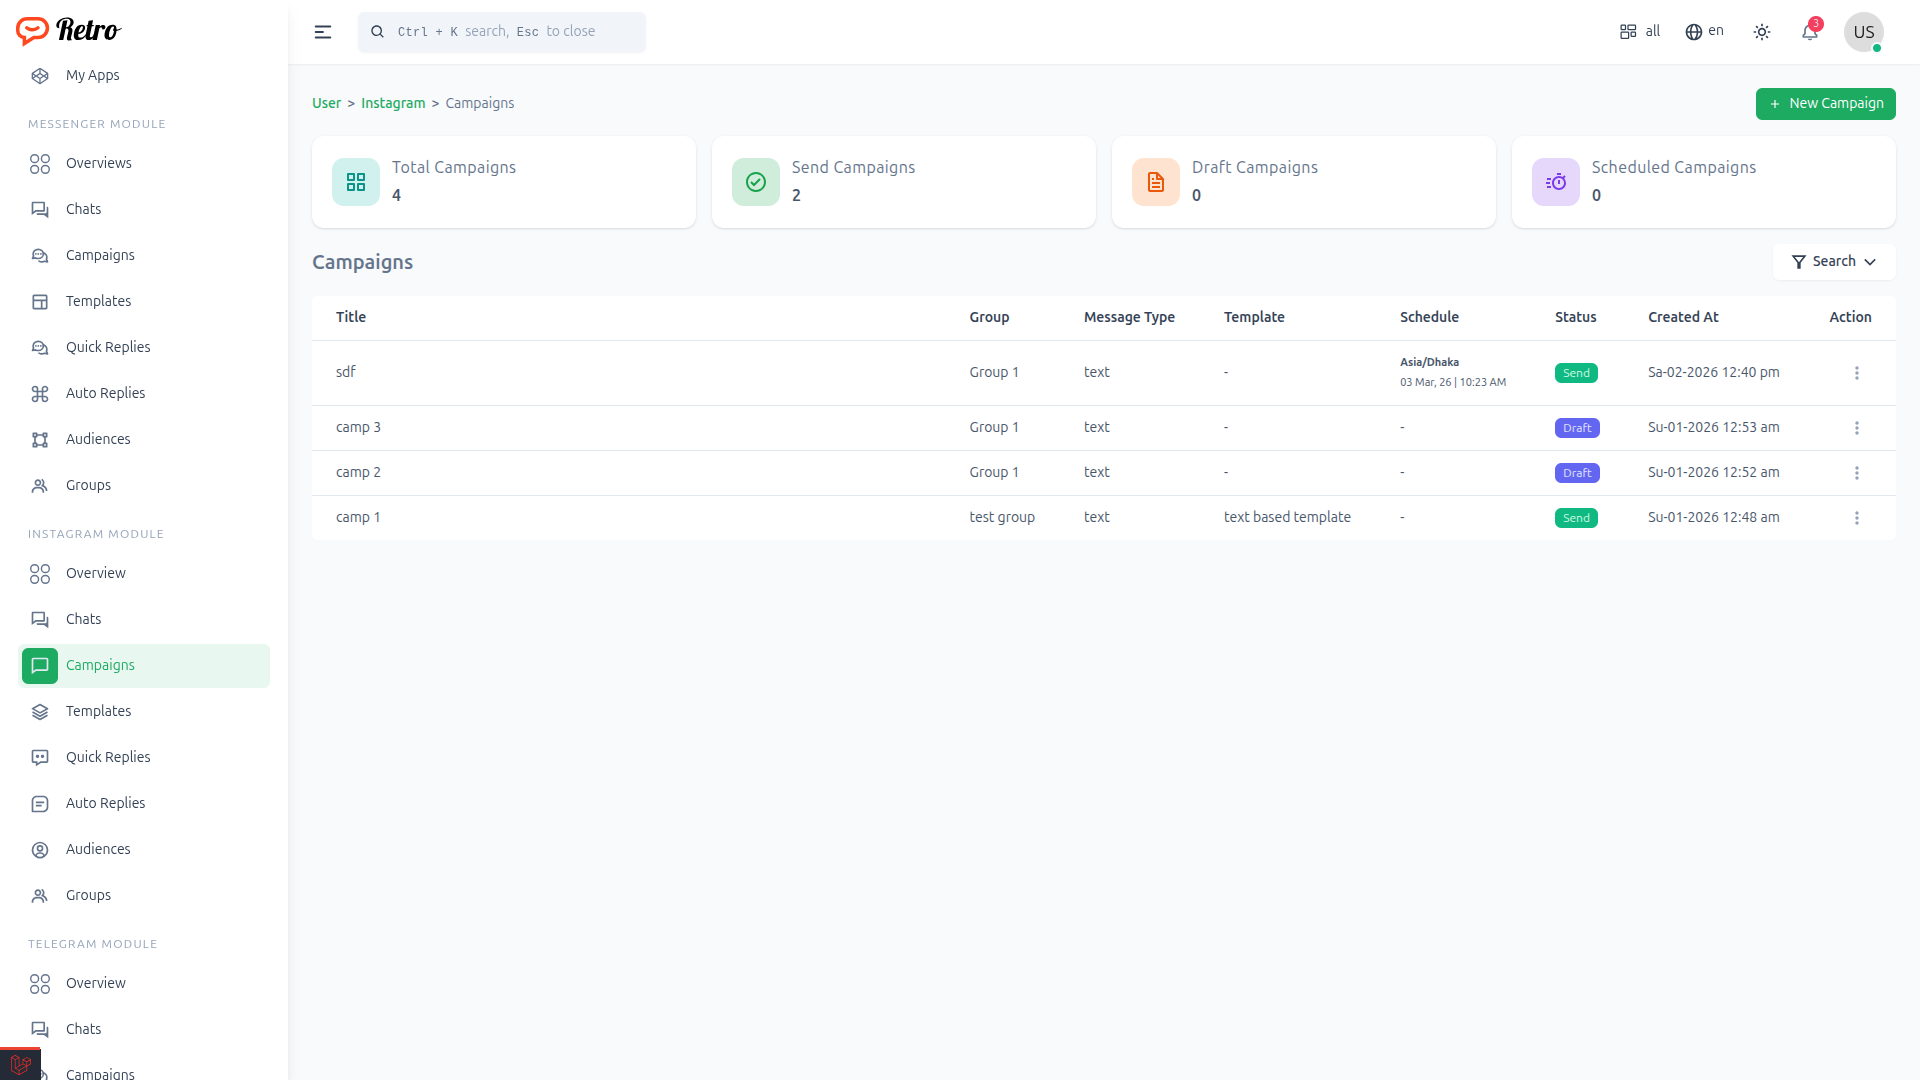Toggle the sidebar collapse hamburger icon

(x=322, y=32)
